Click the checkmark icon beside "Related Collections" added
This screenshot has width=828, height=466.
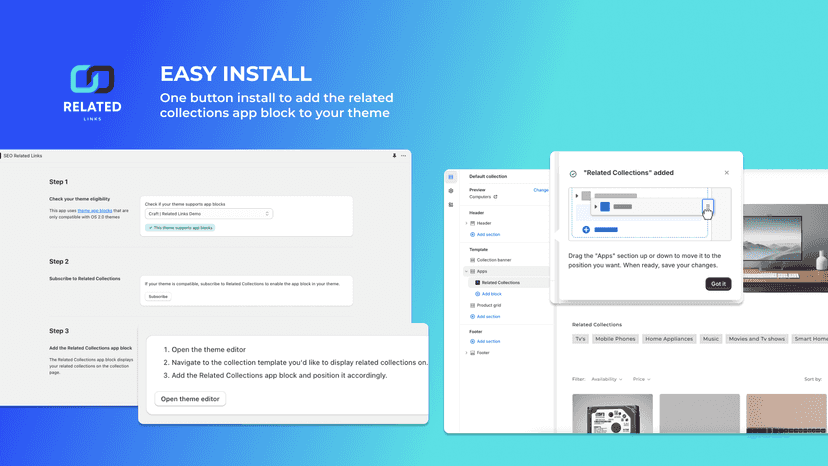573,173
